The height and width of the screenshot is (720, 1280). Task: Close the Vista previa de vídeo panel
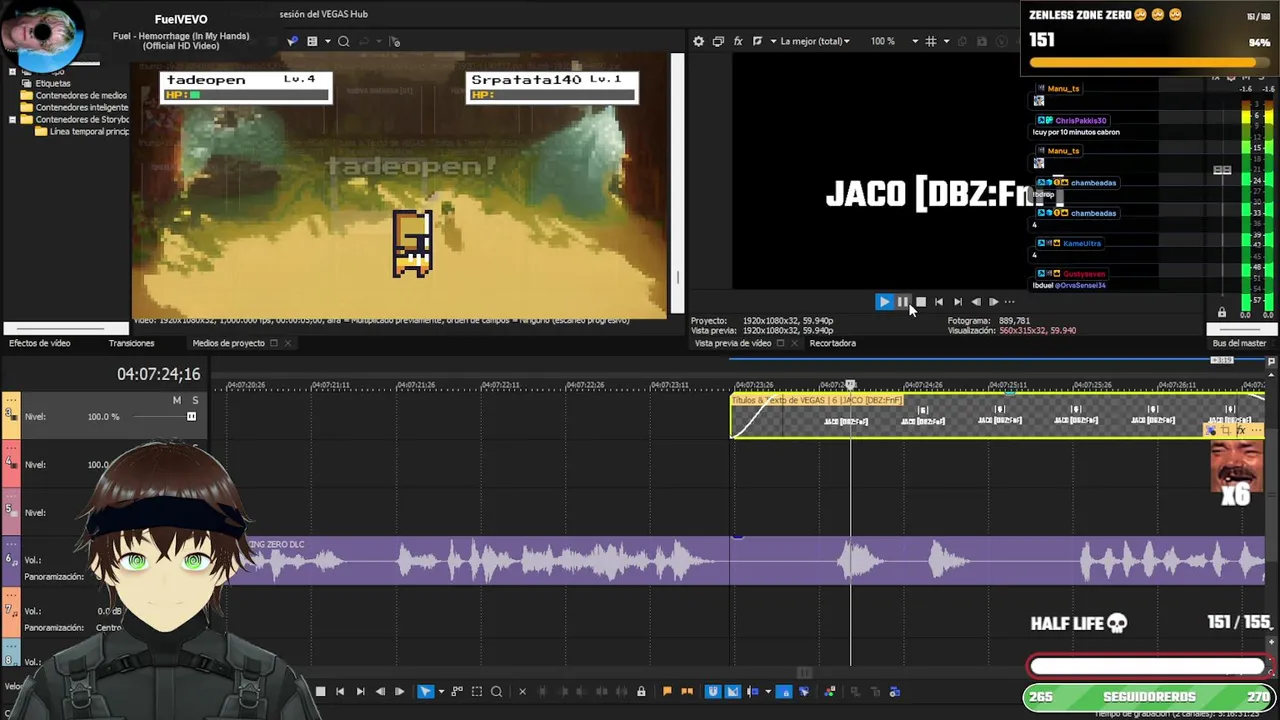(x=794, y=343)
